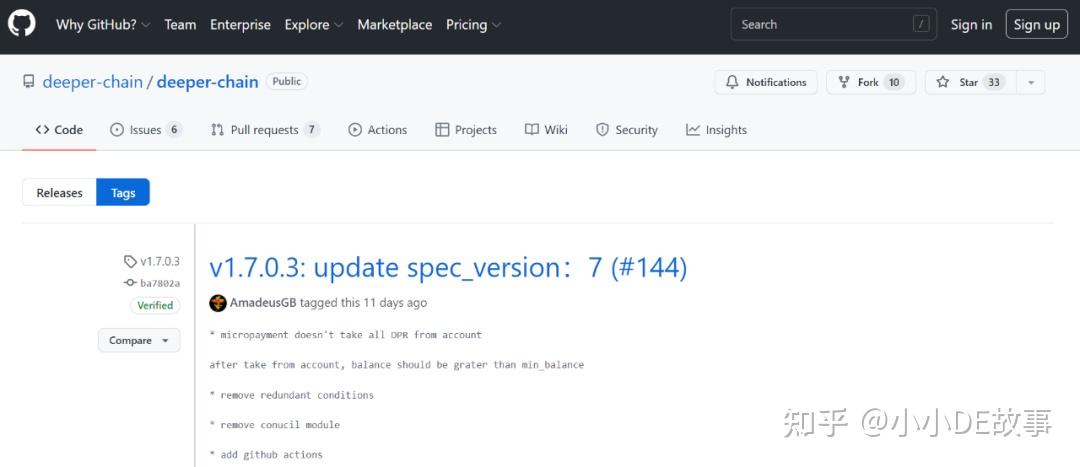
Task: Click the repository book icon
Action: click(29, 82)
